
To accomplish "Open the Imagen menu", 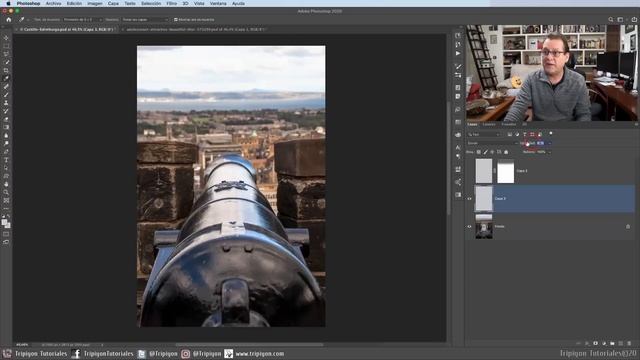I will (95, 3).
